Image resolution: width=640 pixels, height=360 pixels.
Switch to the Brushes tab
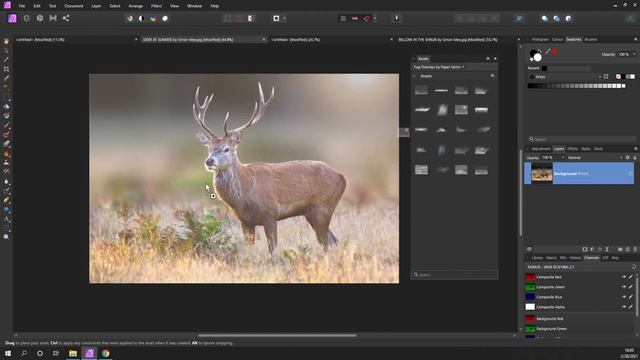click(591, 40)
